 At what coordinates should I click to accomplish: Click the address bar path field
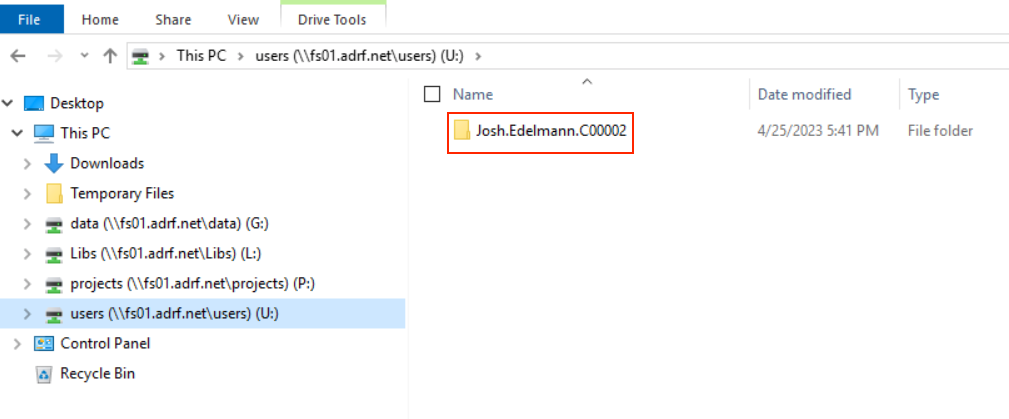[x=700, y=56]
